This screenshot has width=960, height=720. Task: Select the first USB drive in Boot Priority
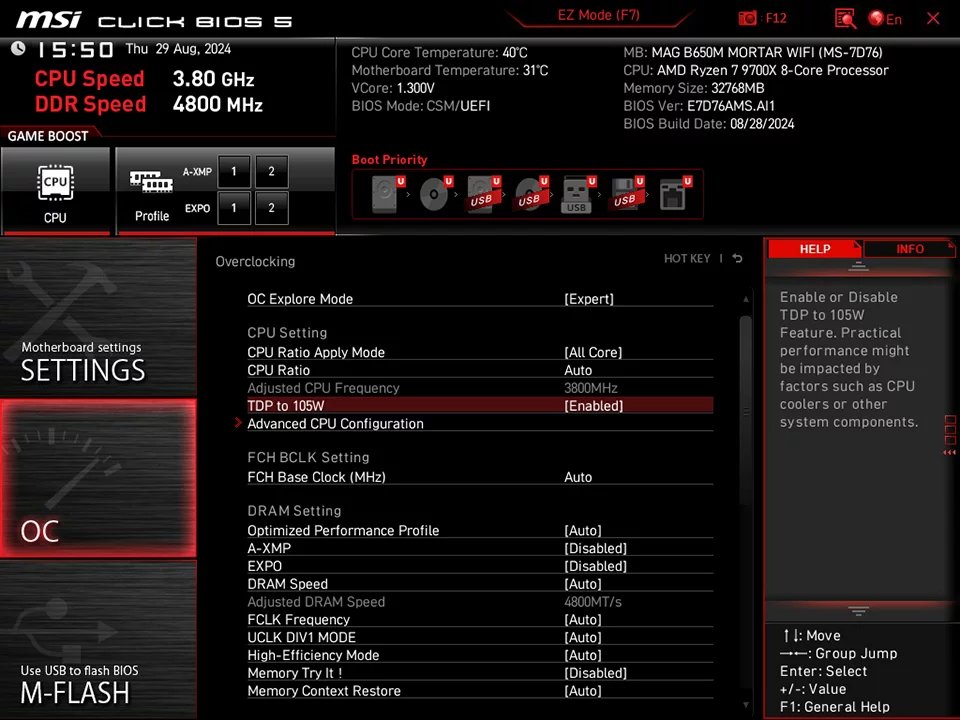coord(483,194)
